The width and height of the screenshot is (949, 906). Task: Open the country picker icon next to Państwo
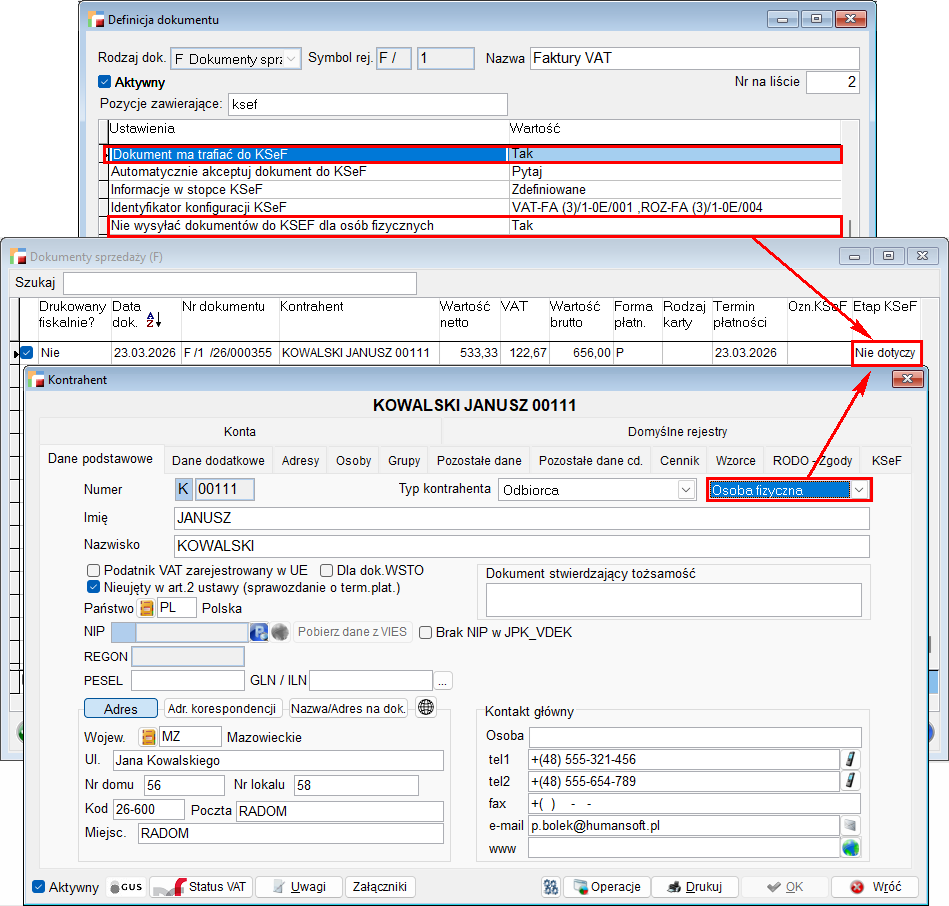tap(147, 608)
